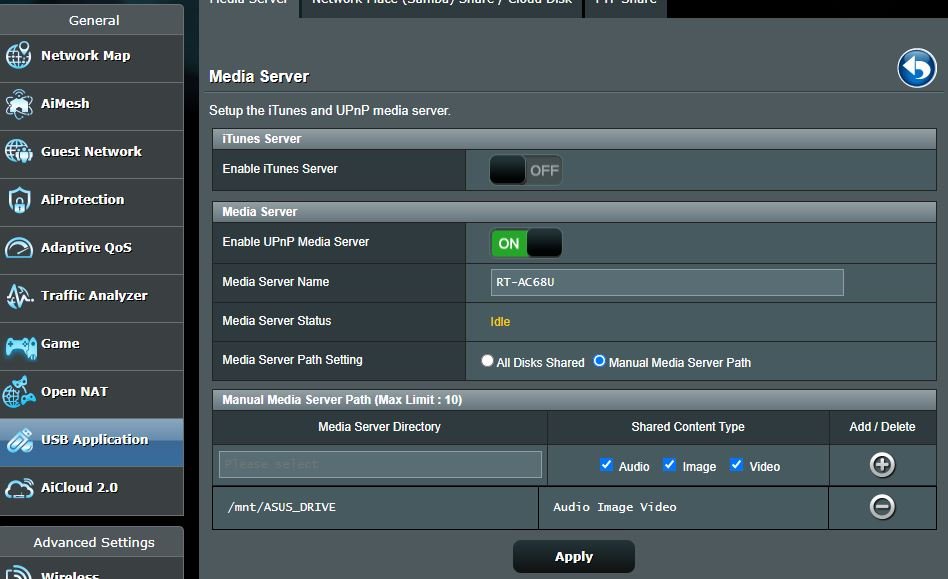Click the Apply button
The image size is (948, 579).
[x=574, y=557]
